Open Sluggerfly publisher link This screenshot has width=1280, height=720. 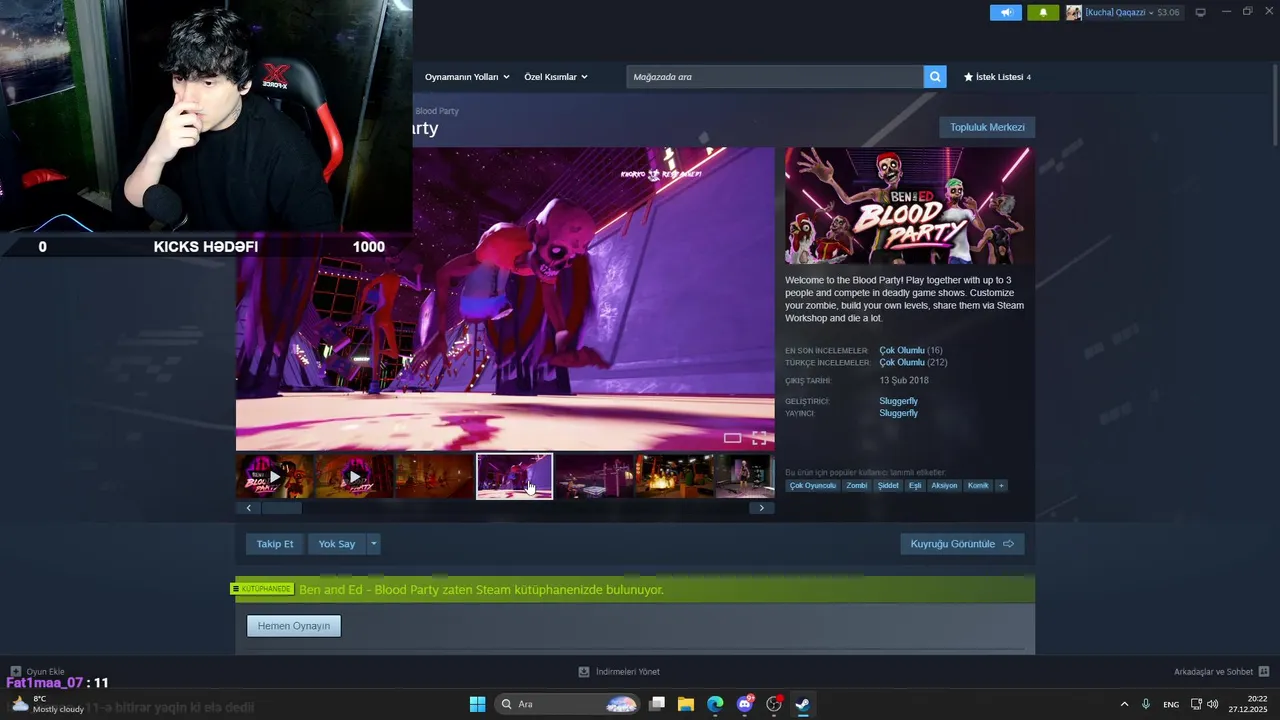(x=898, y=413)
